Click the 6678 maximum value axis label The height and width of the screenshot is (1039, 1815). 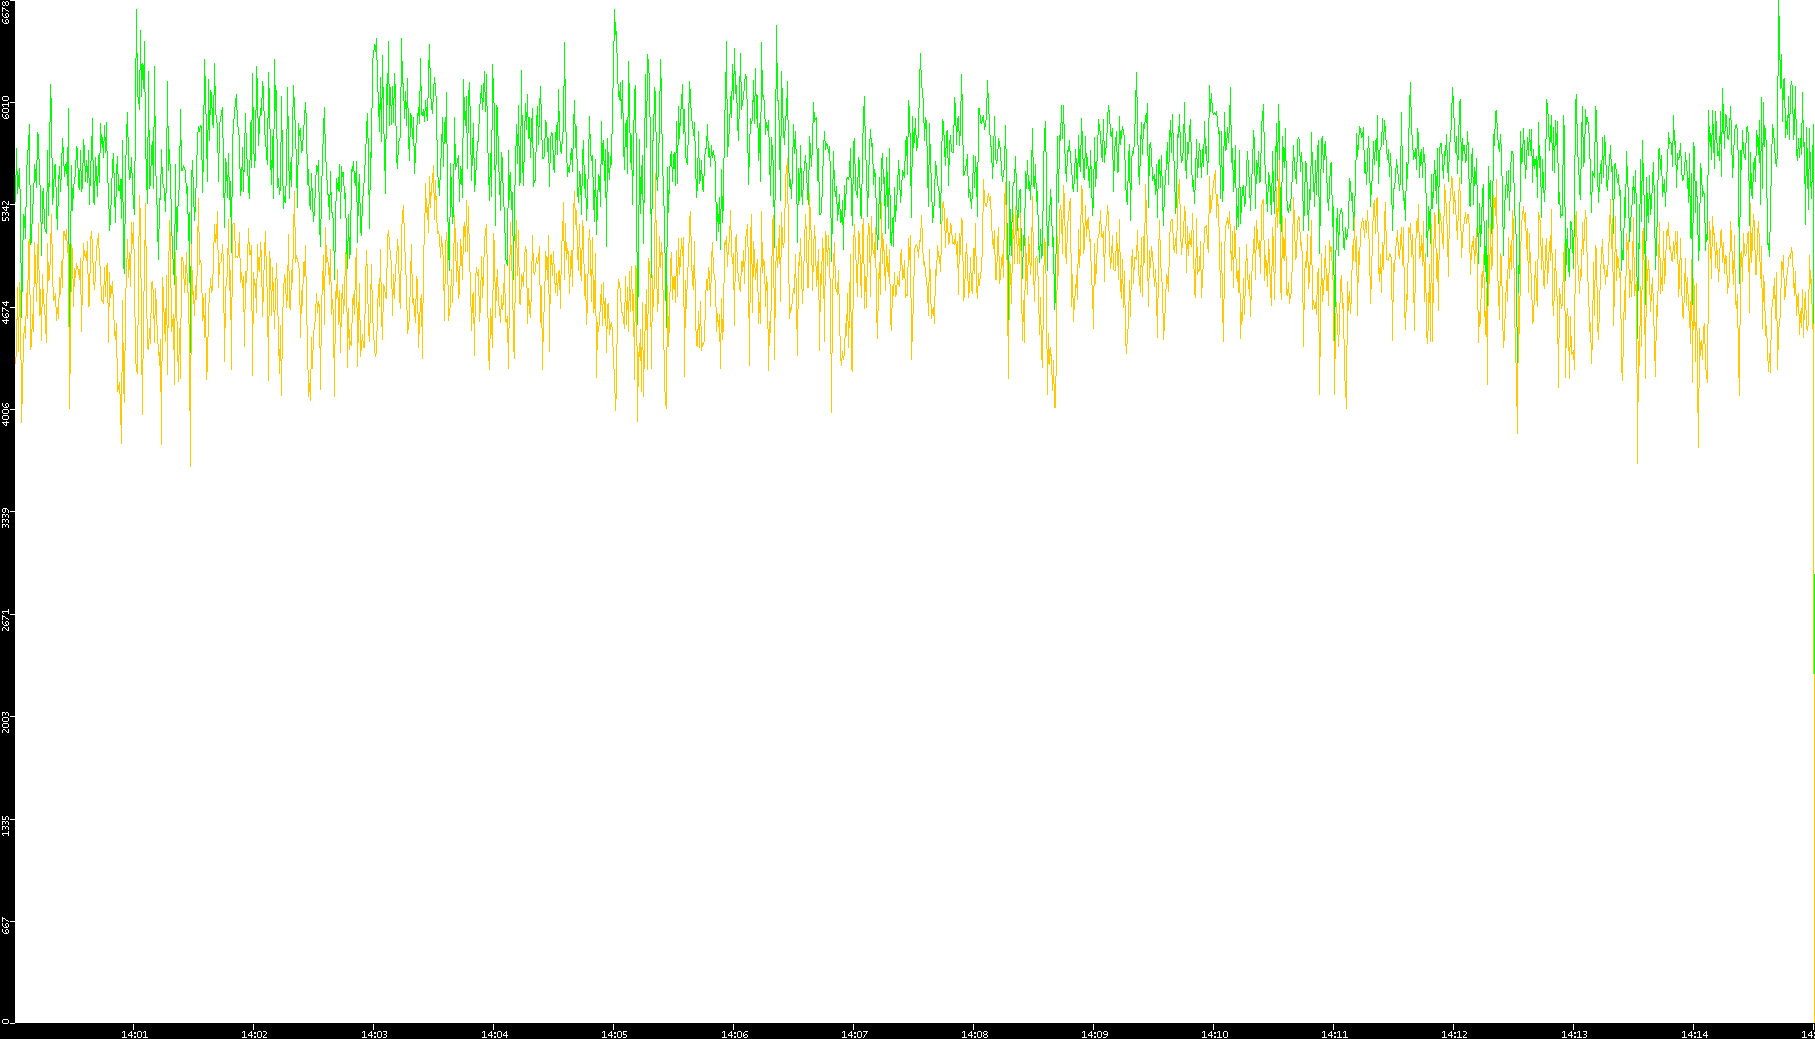(6, 12)
